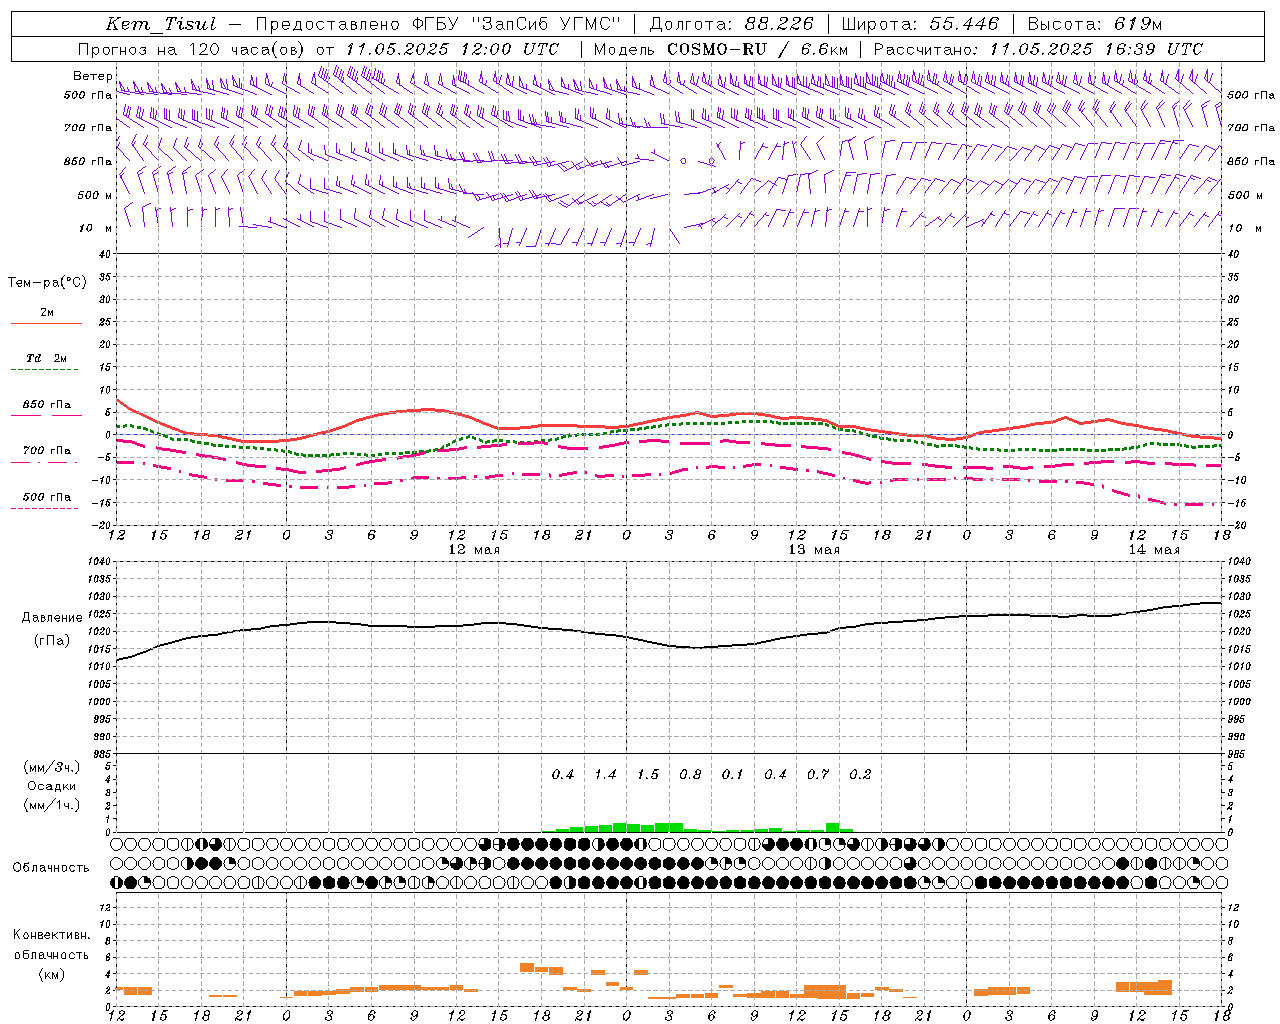Select the text Предоставлено ФГБУ "ЗапСиб УГМС"
The height and width of the screenshot is (1024, 1280).
click(x=438, y=24)
